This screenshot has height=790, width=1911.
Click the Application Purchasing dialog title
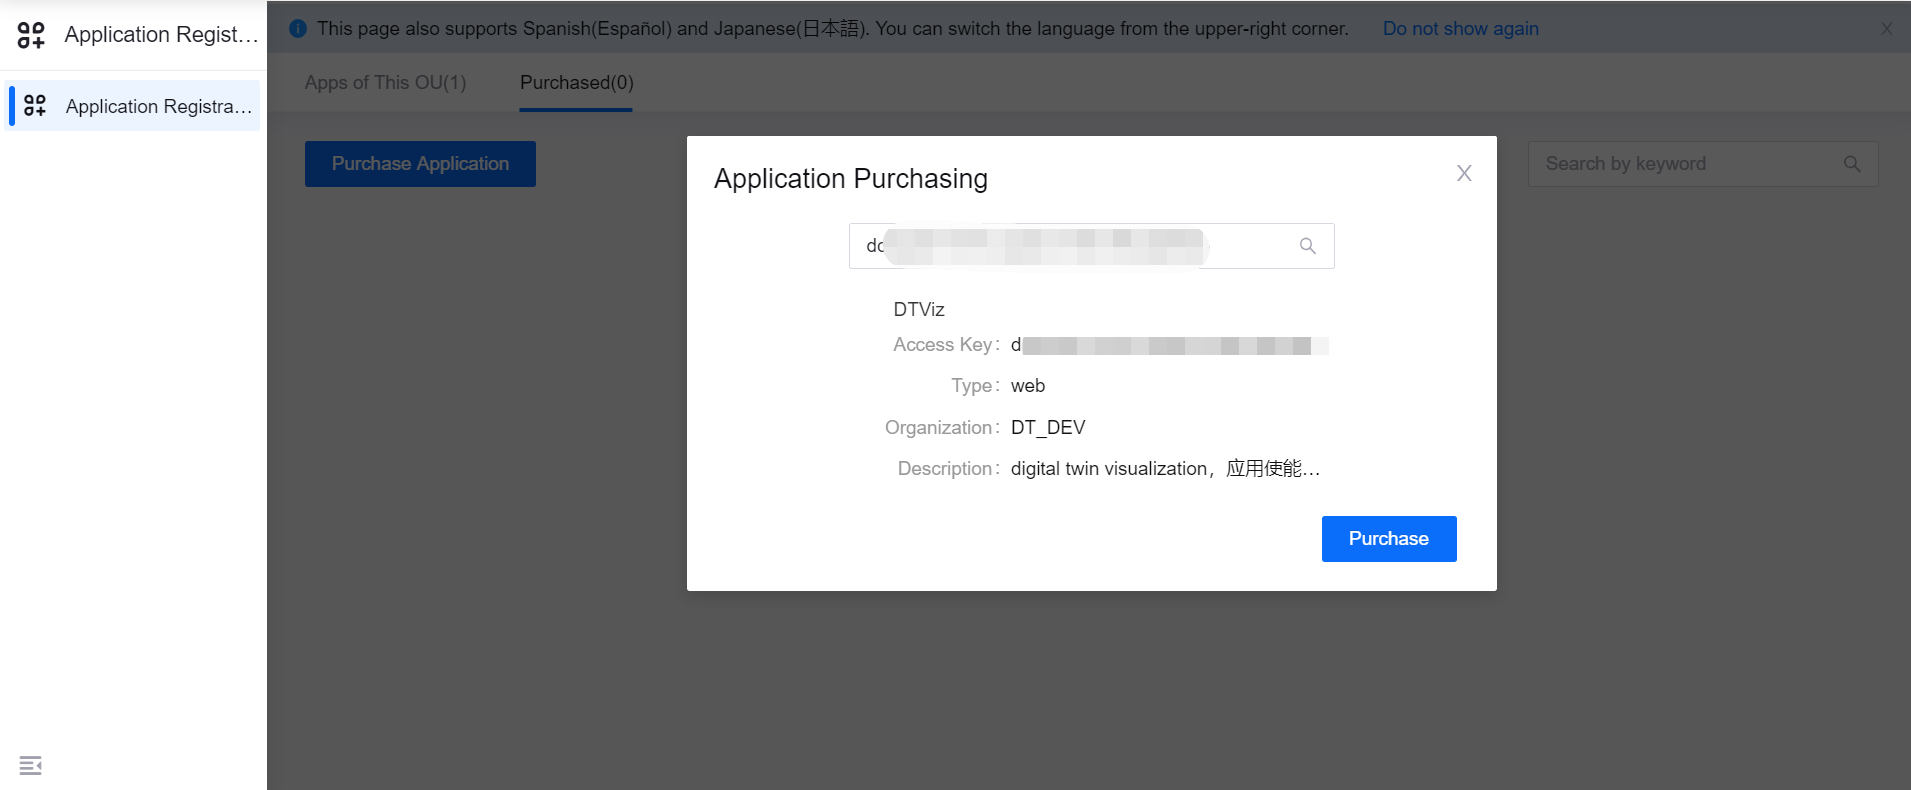click(x=851, y=179)
